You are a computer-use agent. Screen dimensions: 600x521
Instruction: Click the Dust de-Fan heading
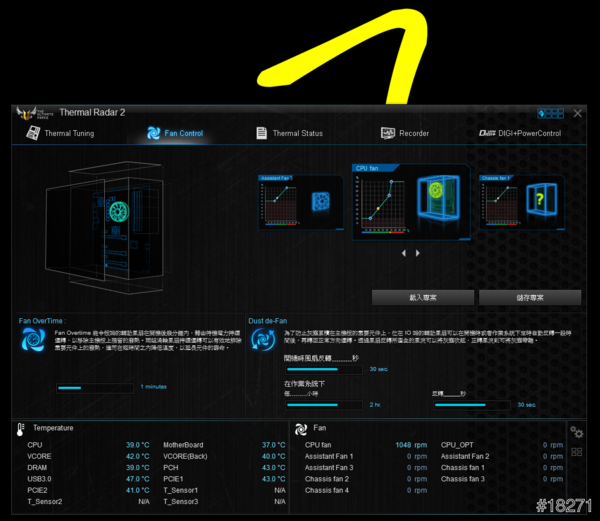coord(267,321)
